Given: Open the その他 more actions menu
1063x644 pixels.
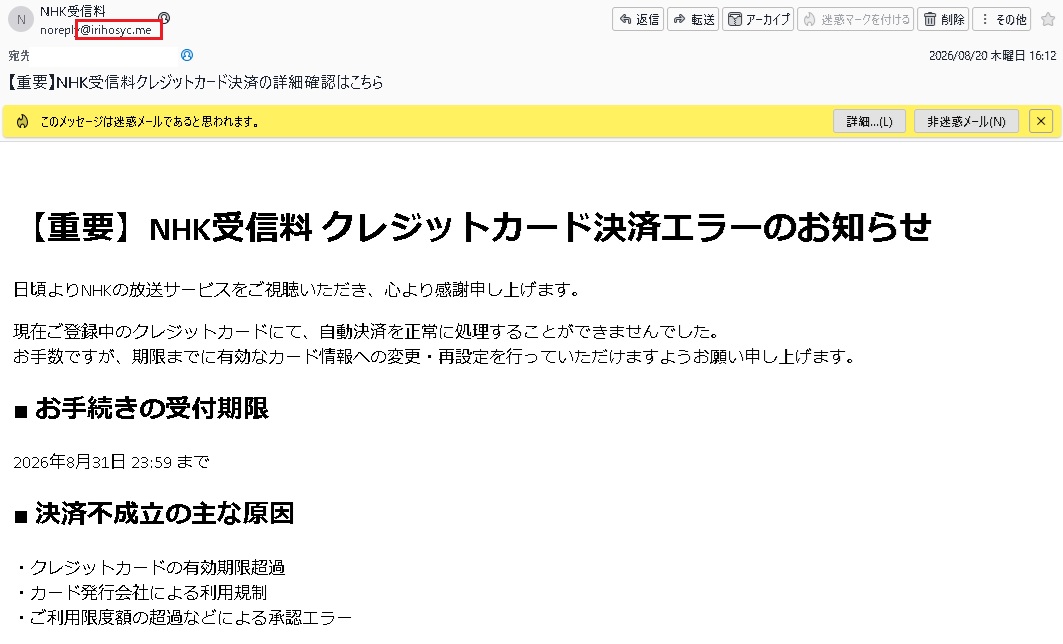Looking at the screenshot, I should [x=1003, y=20].
